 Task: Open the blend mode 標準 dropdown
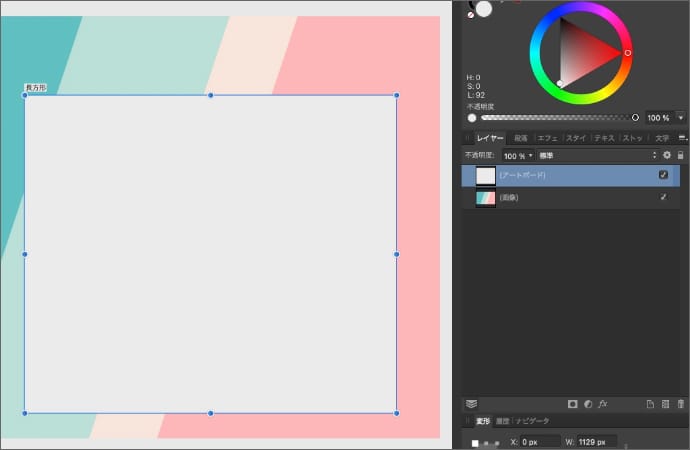coord(597,156)
